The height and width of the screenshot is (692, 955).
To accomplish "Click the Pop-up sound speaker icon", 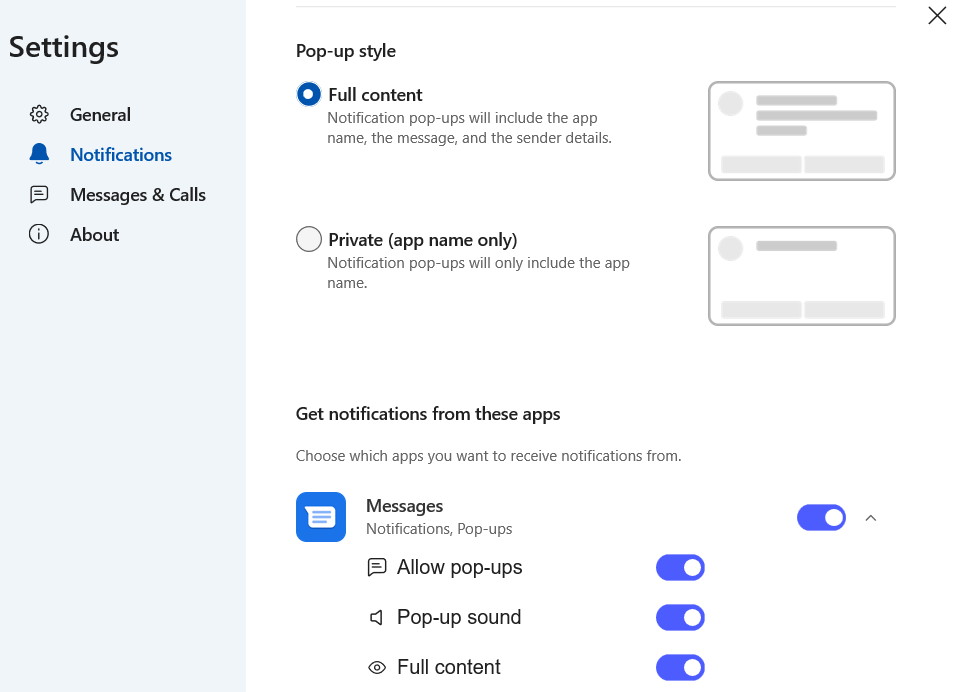I will click(377, 618).
